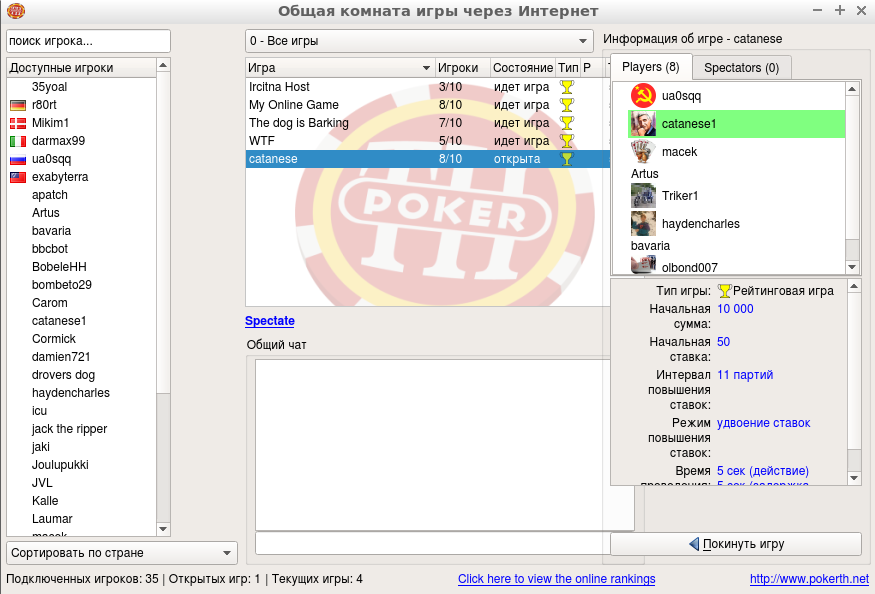
Task: Click the Доступные игроки list header
Action: 81,68
